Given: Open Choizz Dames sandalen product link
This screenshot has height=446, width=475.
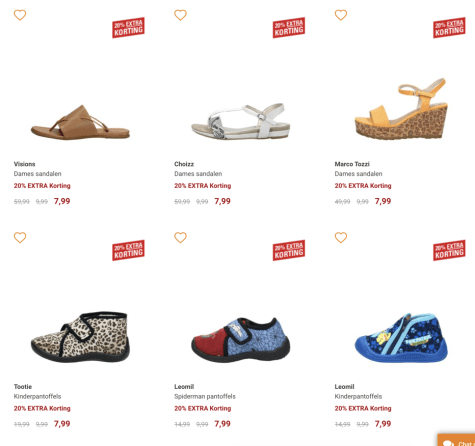Looking at the screenshot, I should pyautogui.click(x=198, y=174).
